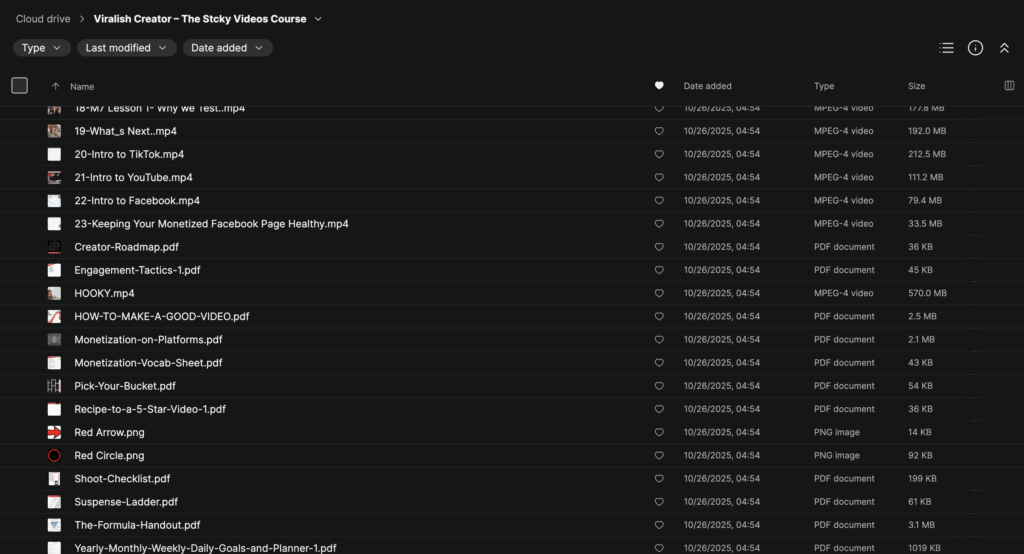This screenshot has height=554, width=1024.
Task: Click the collapse double-chevron icon
Action: pyautogui.click(x=1004, y=48)
